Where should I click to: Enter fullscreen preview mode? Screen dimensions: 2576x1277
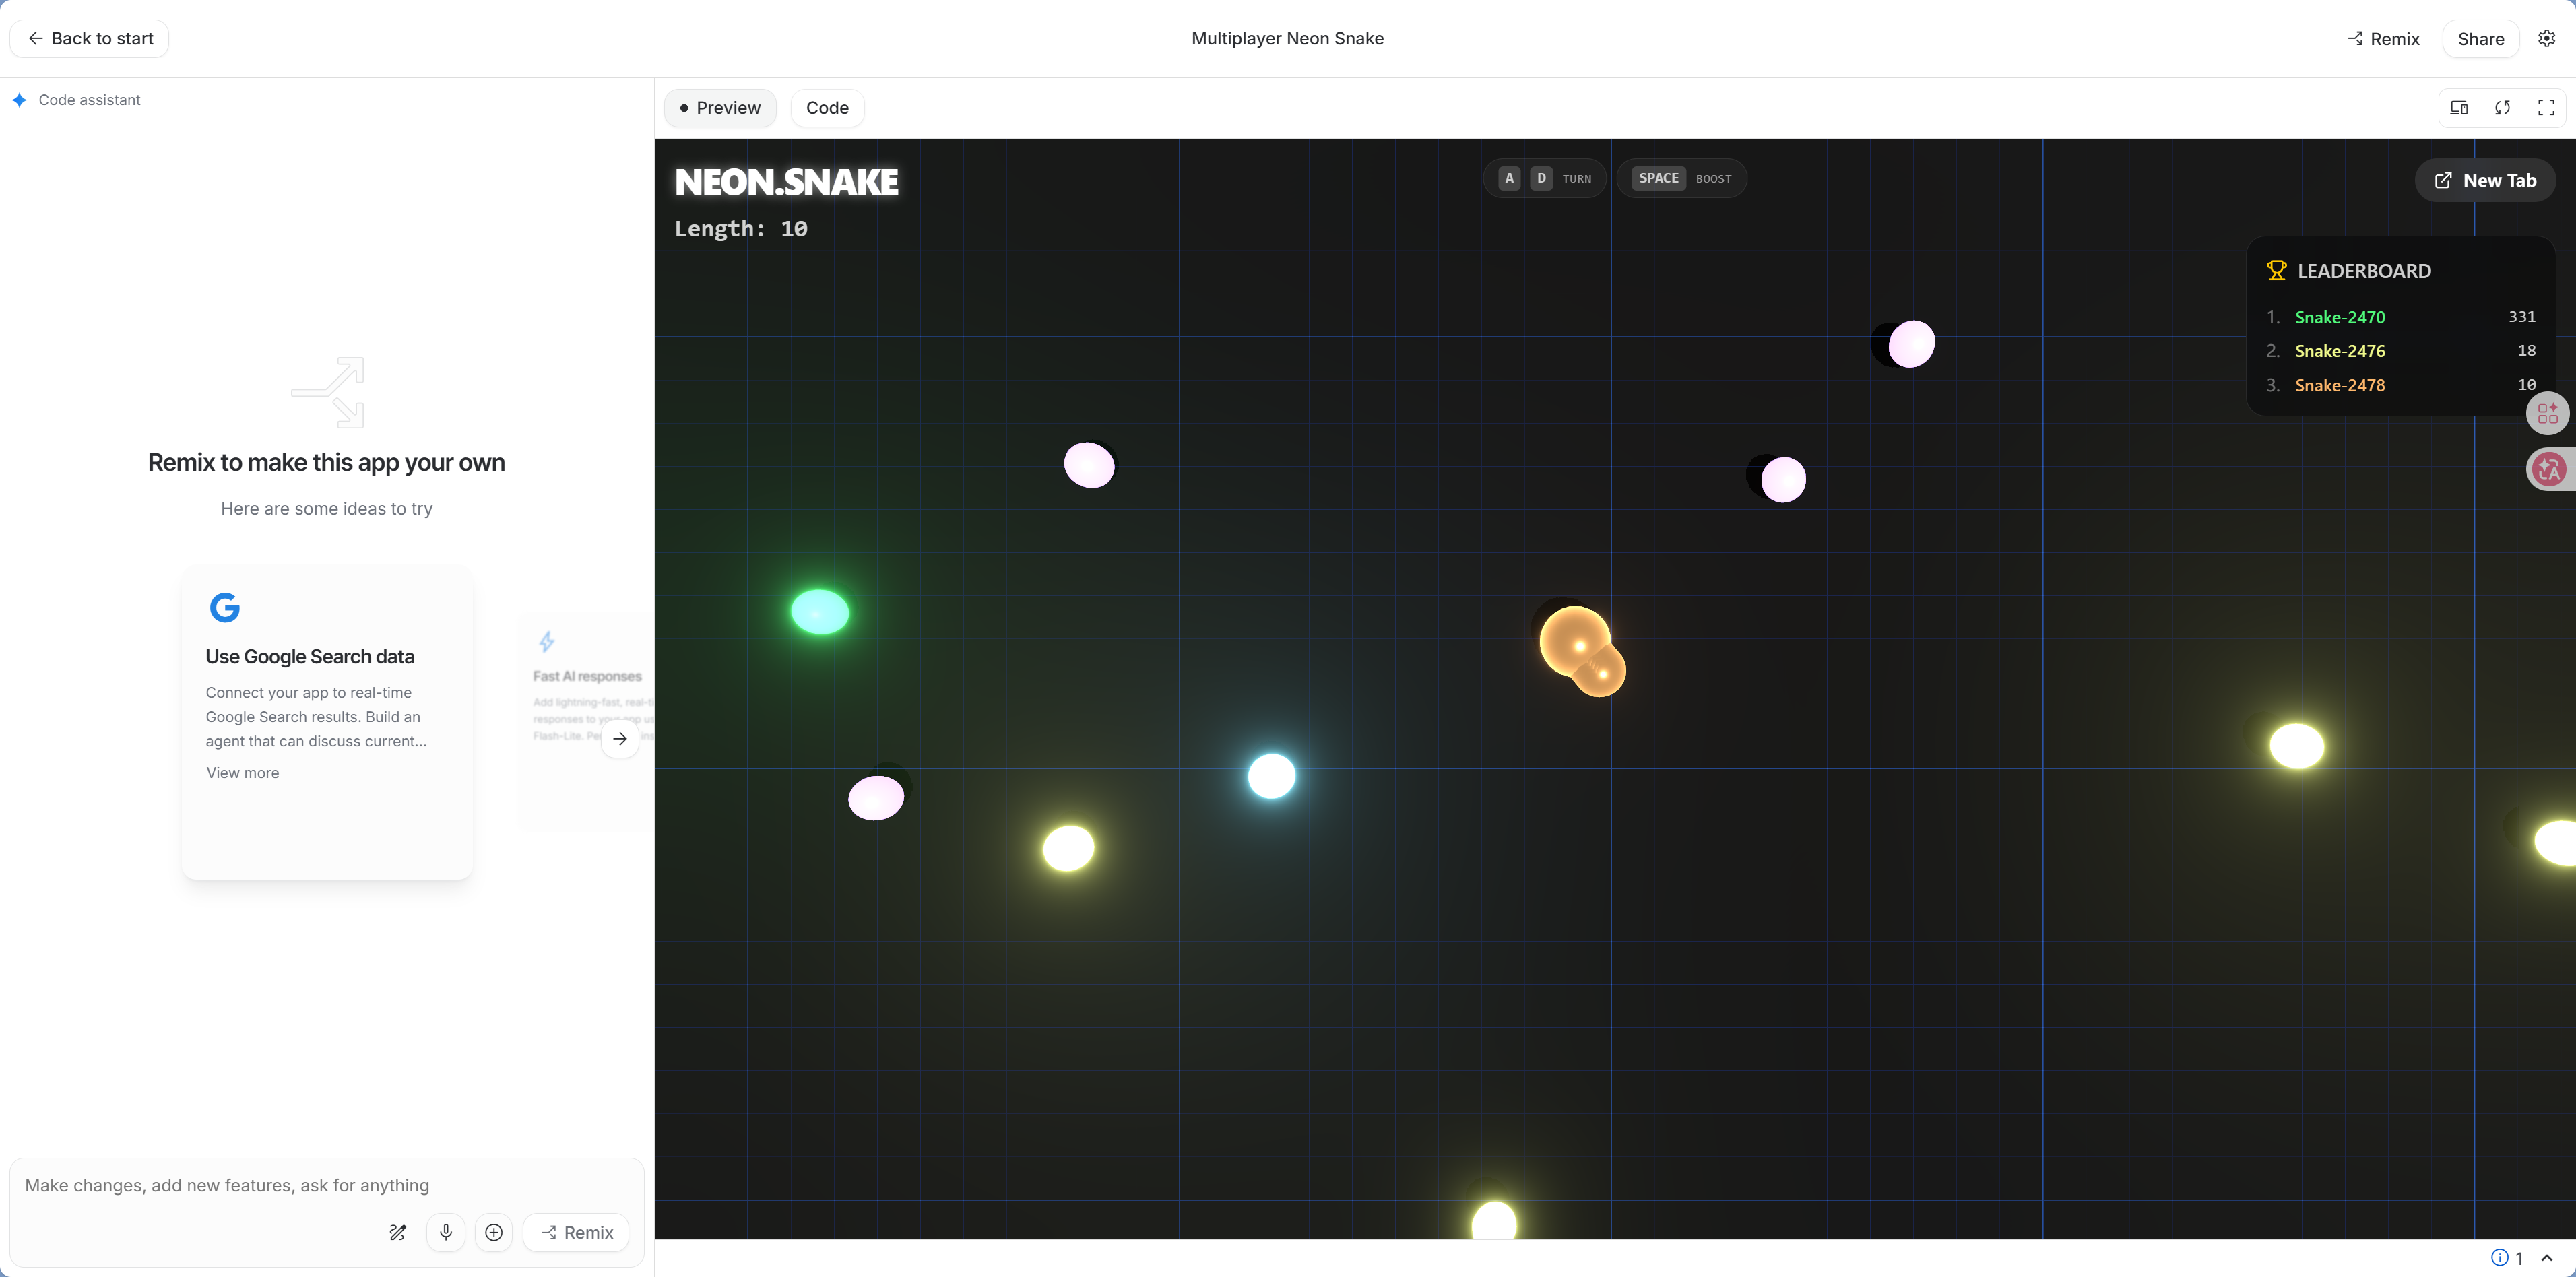(2546, 108)
